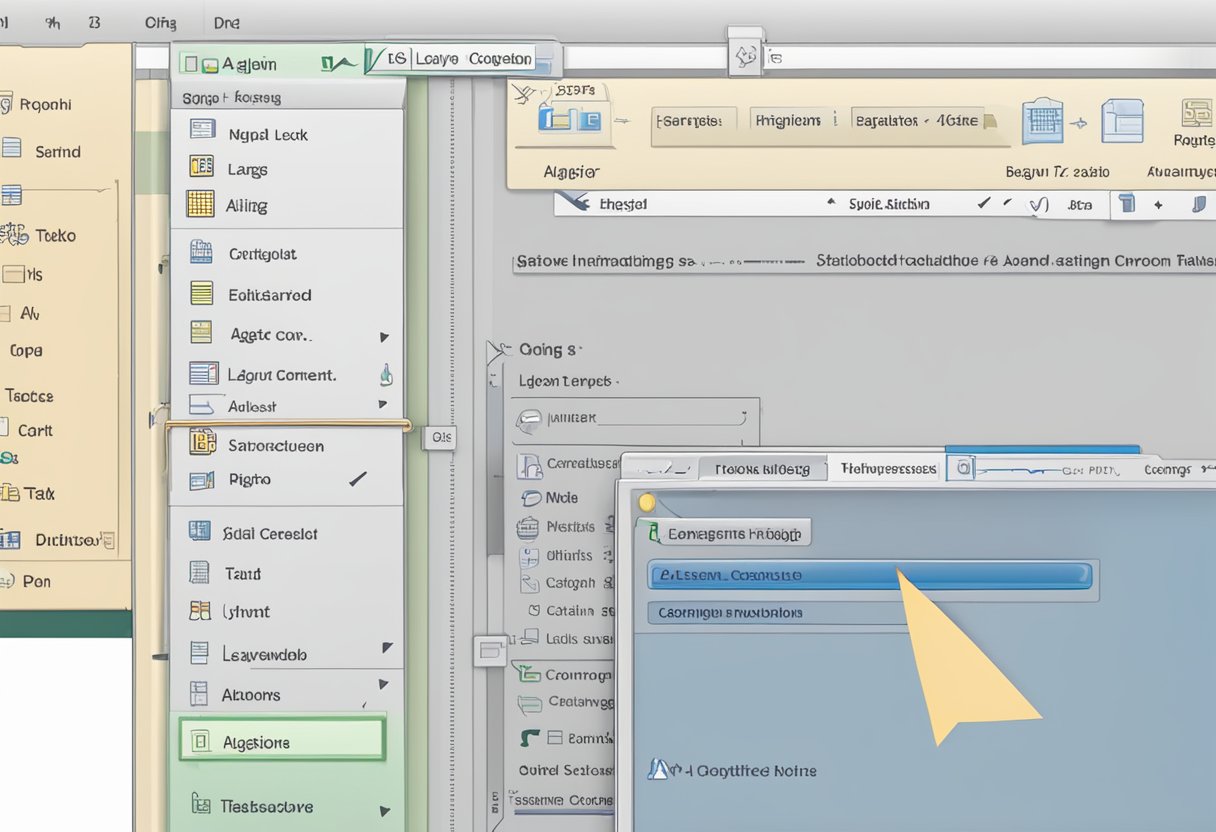Choose the highlighted Algetions menu item

(x=281, y=742)
